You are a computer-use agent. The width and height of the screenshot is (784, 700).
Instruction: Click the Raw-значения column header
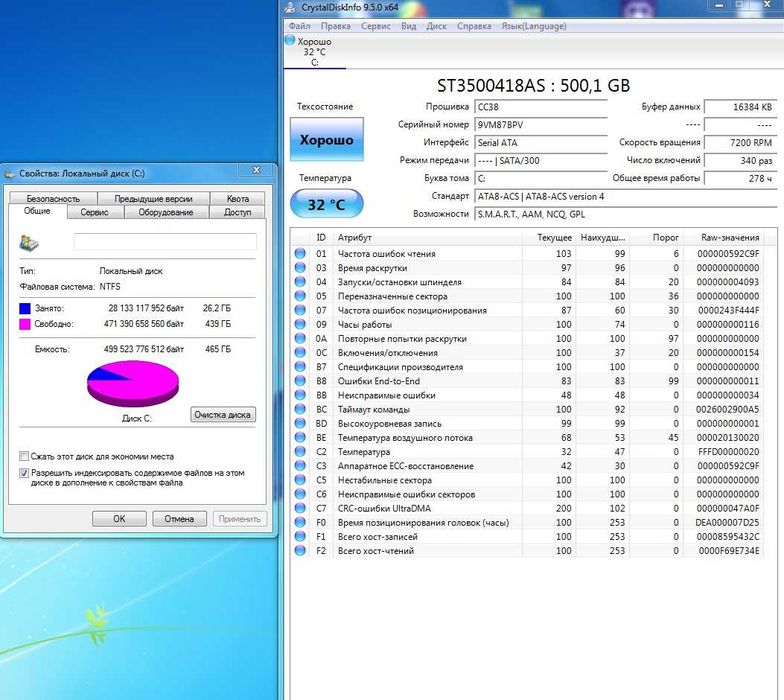723,238
